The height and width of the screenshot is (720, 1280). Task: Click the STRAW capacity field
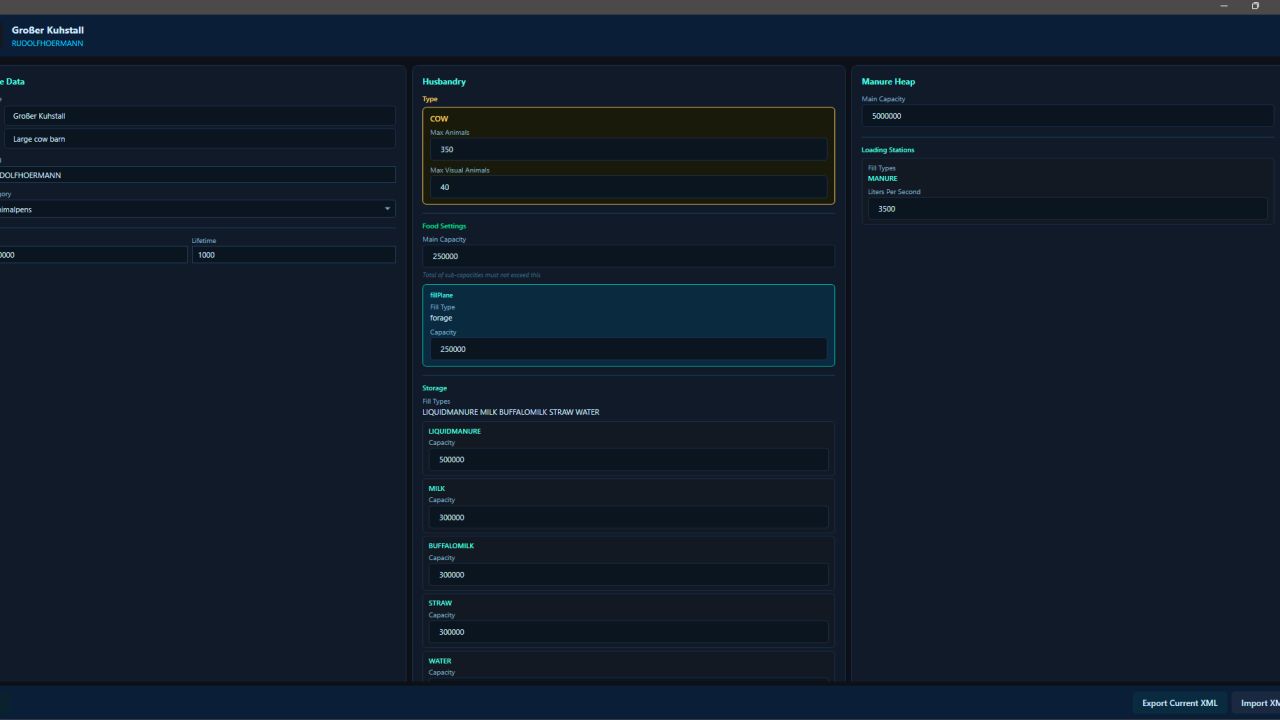628,631
